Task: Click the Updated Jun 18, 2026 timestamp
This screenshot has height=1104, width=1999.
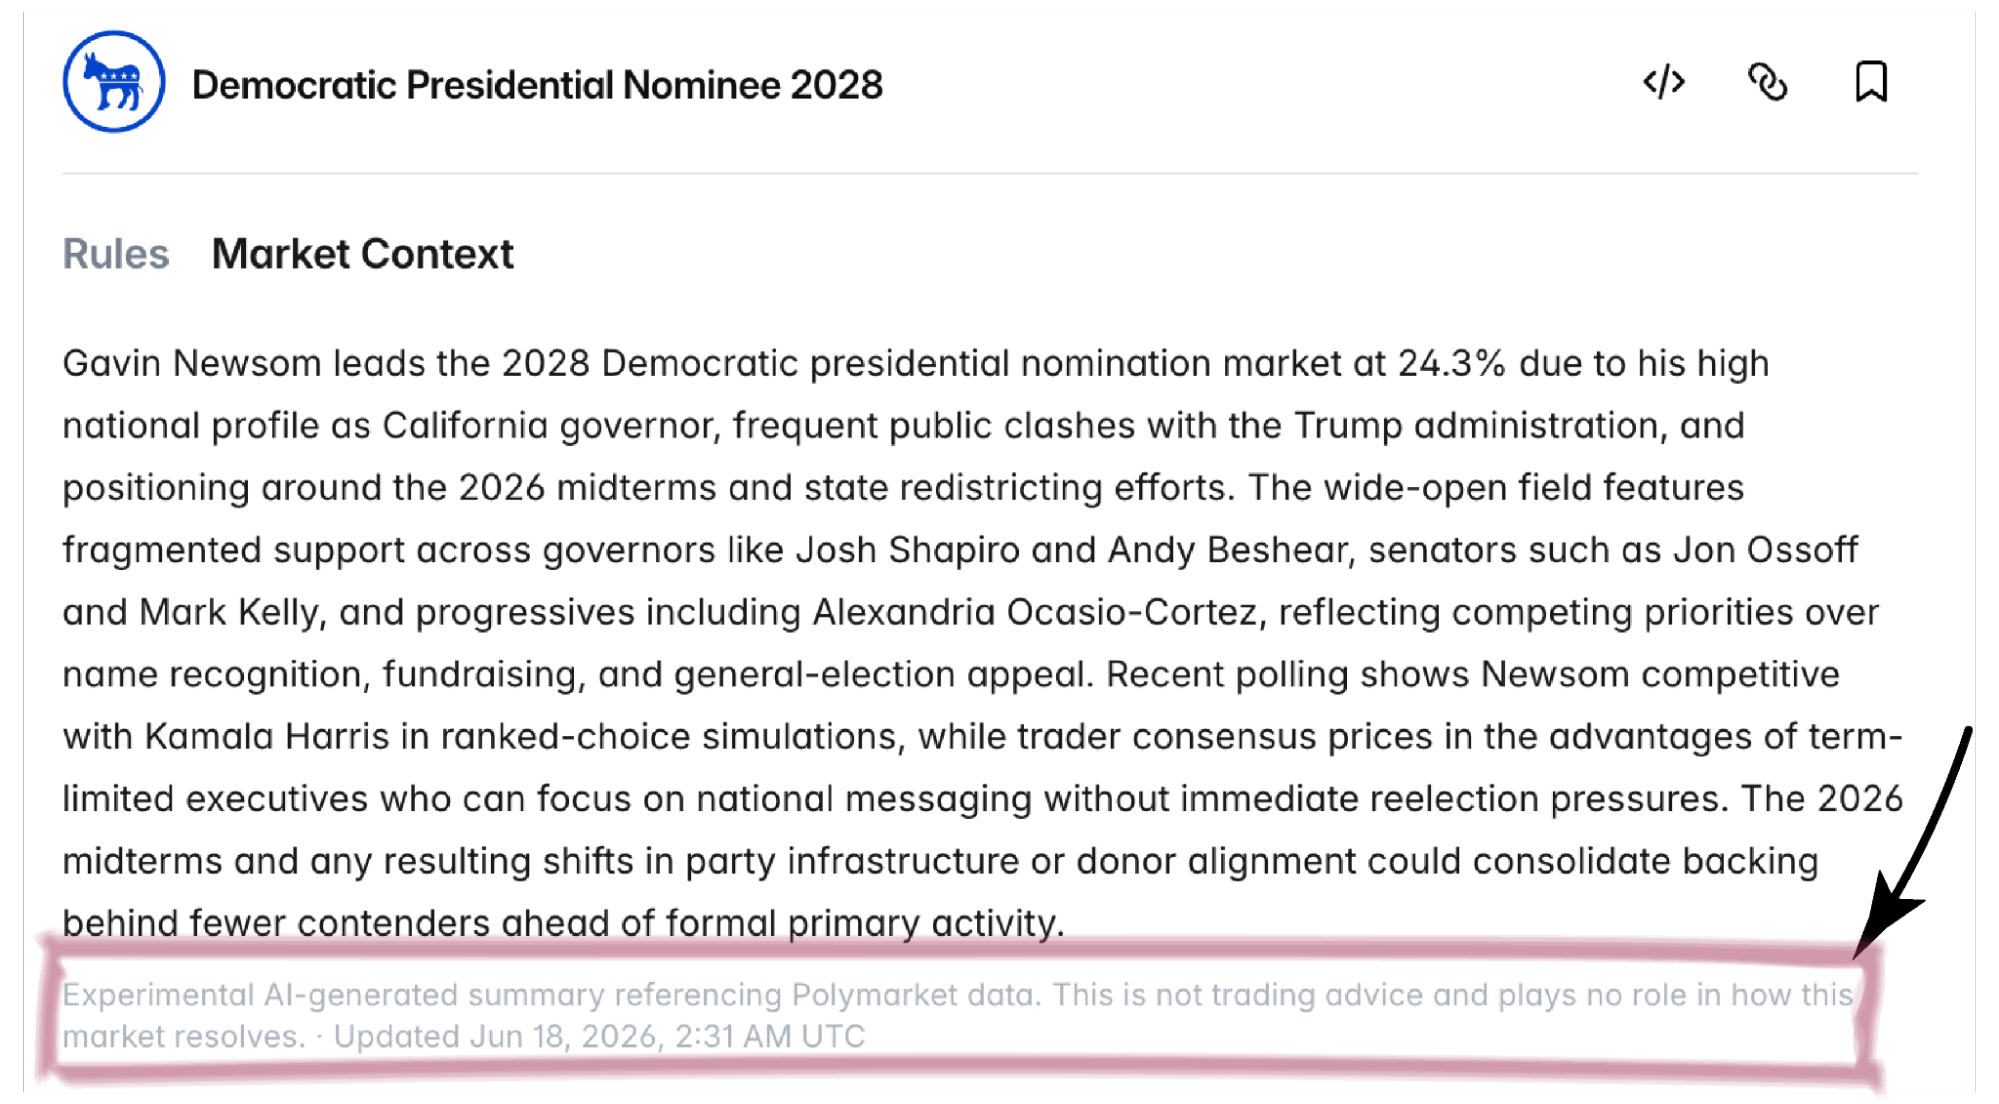Action: point(599,1037)
